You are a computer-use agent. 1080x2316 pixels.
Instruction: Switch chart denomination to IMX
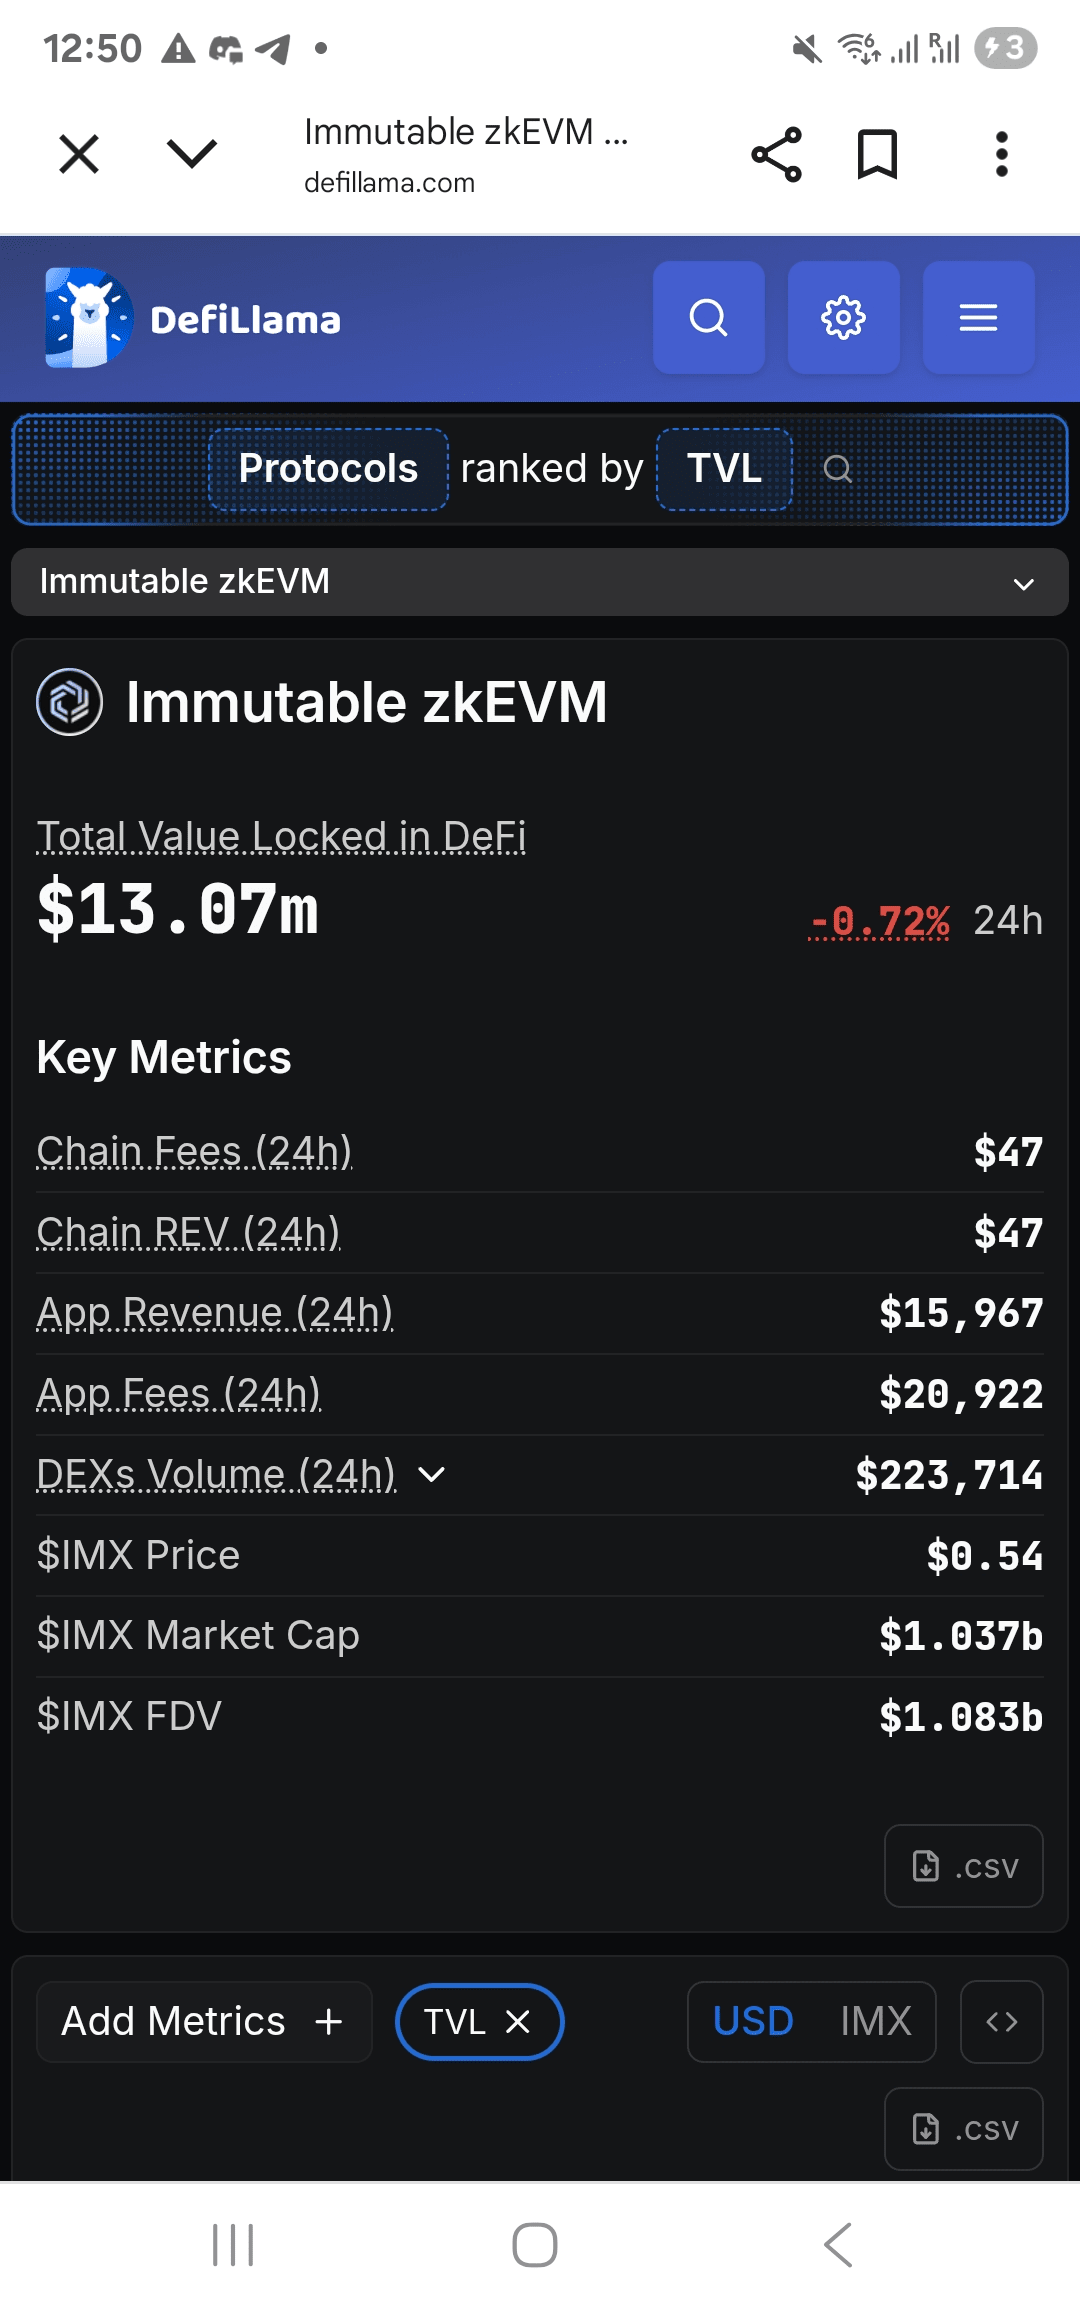875,2021
